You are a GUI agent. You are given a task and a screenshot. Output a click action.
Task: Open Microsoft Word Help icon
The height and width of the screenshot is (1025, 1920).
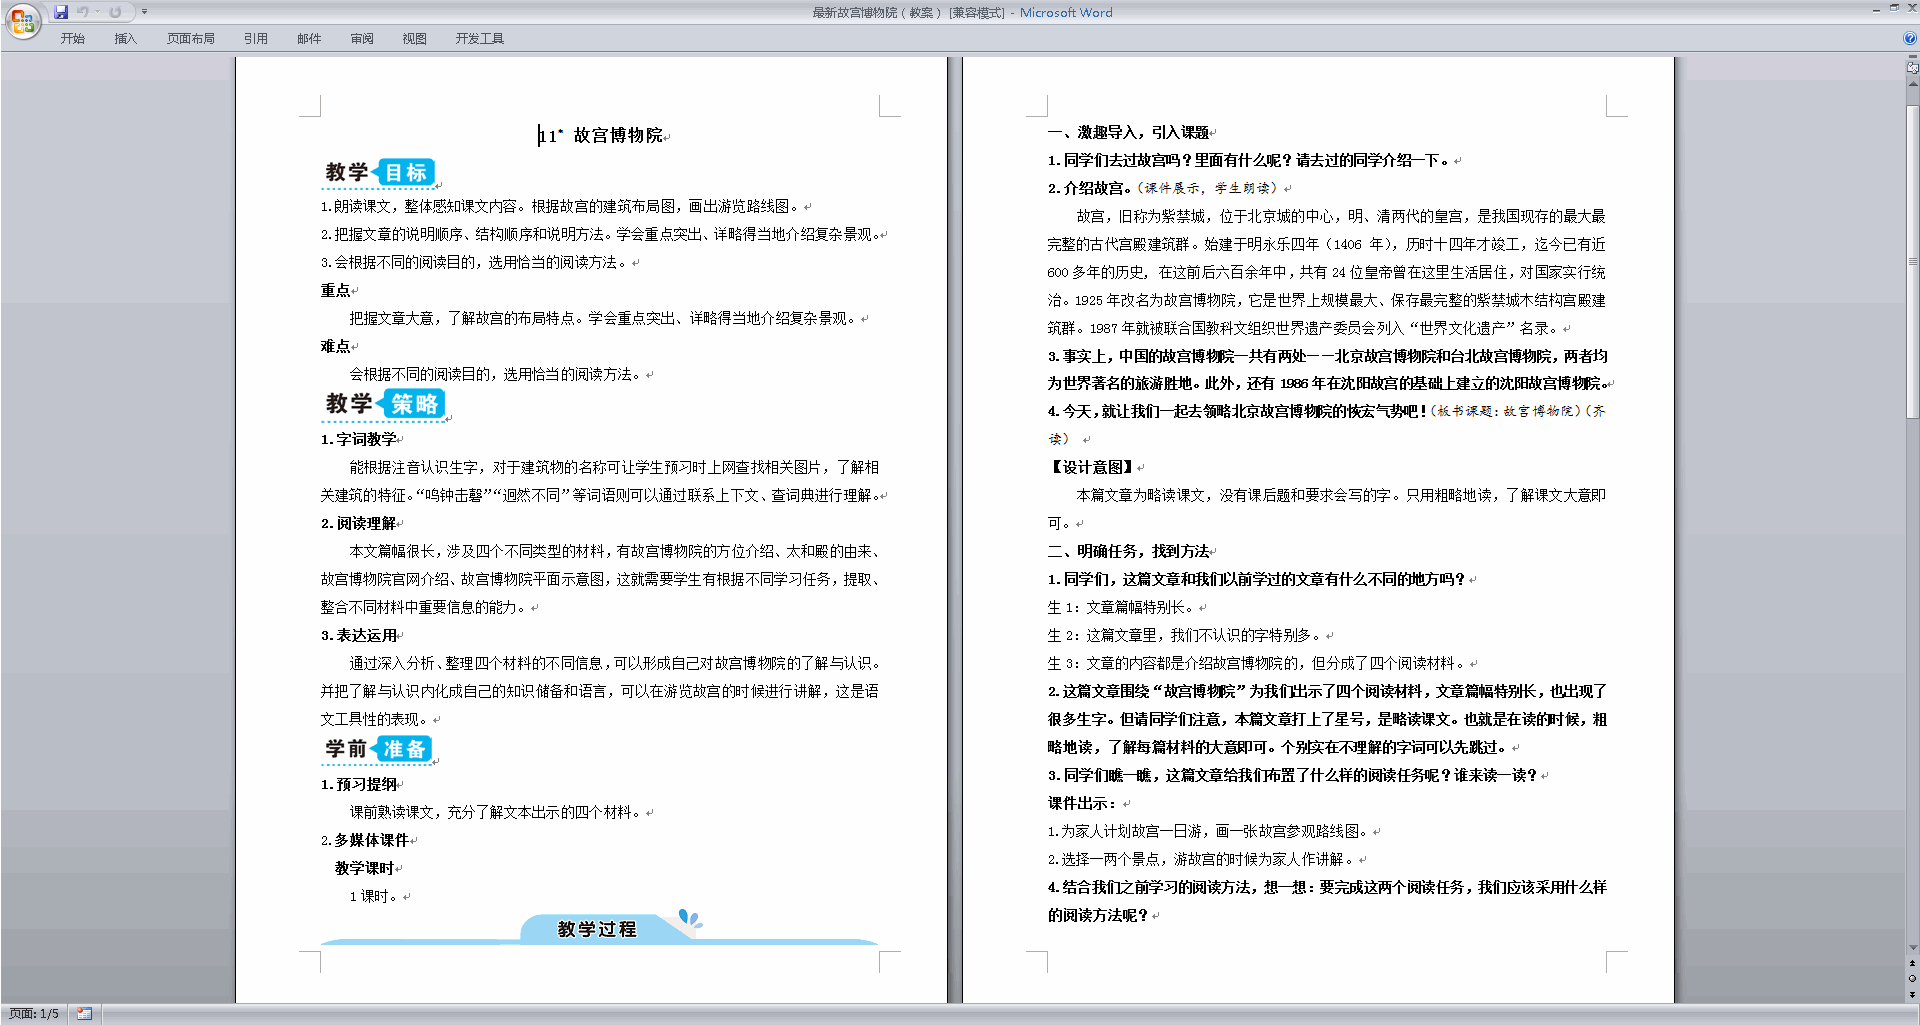click(1910, 38)
